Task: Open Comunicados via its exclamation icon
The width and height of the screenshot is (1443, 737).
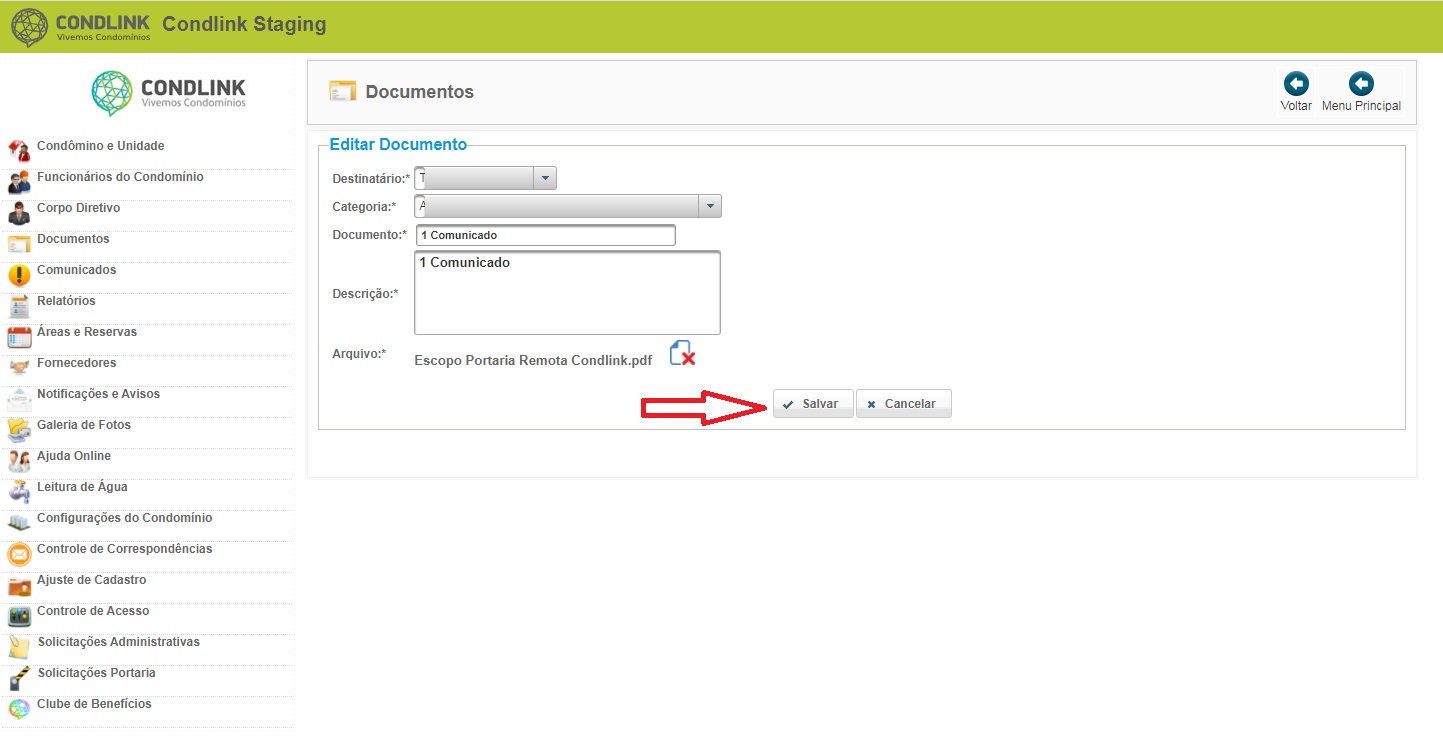Action: 19,275
